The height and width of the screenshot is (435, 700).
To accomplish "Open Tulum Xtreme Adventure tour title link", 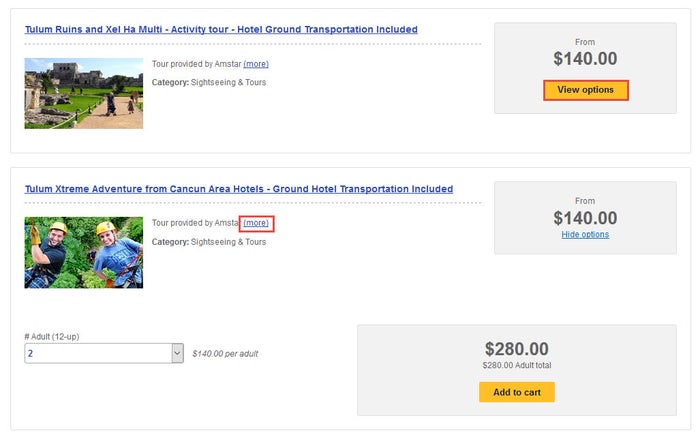I will 239,189.
